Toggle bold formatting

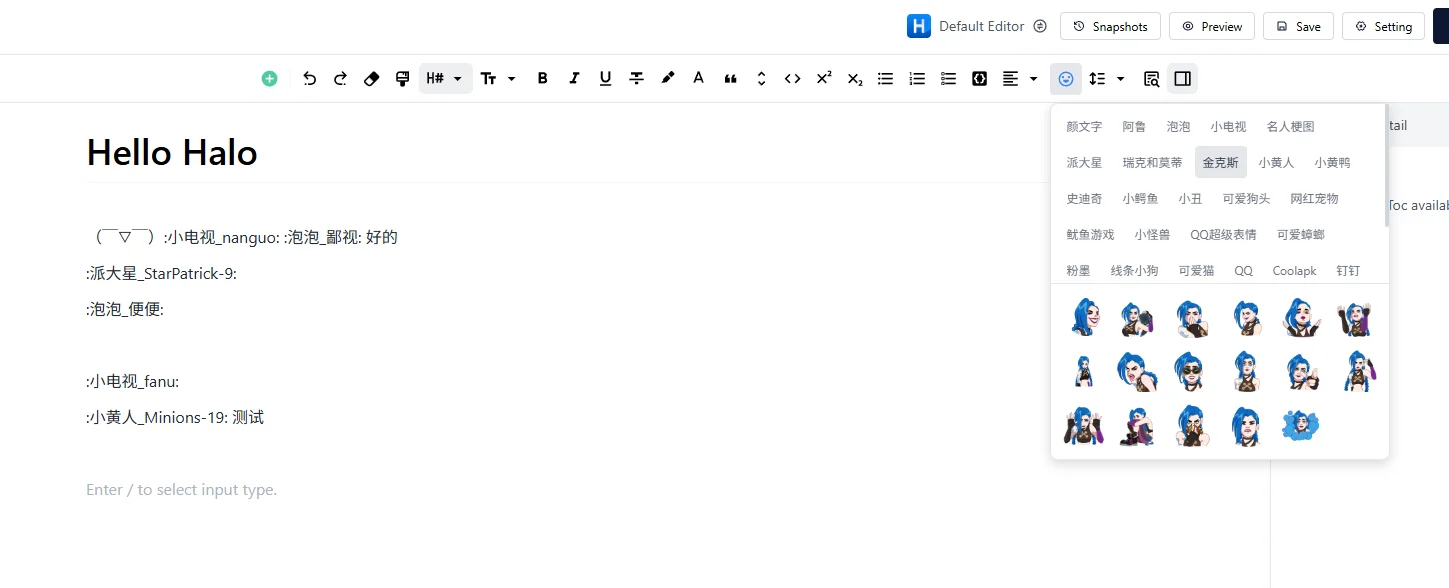click(542, 78)
